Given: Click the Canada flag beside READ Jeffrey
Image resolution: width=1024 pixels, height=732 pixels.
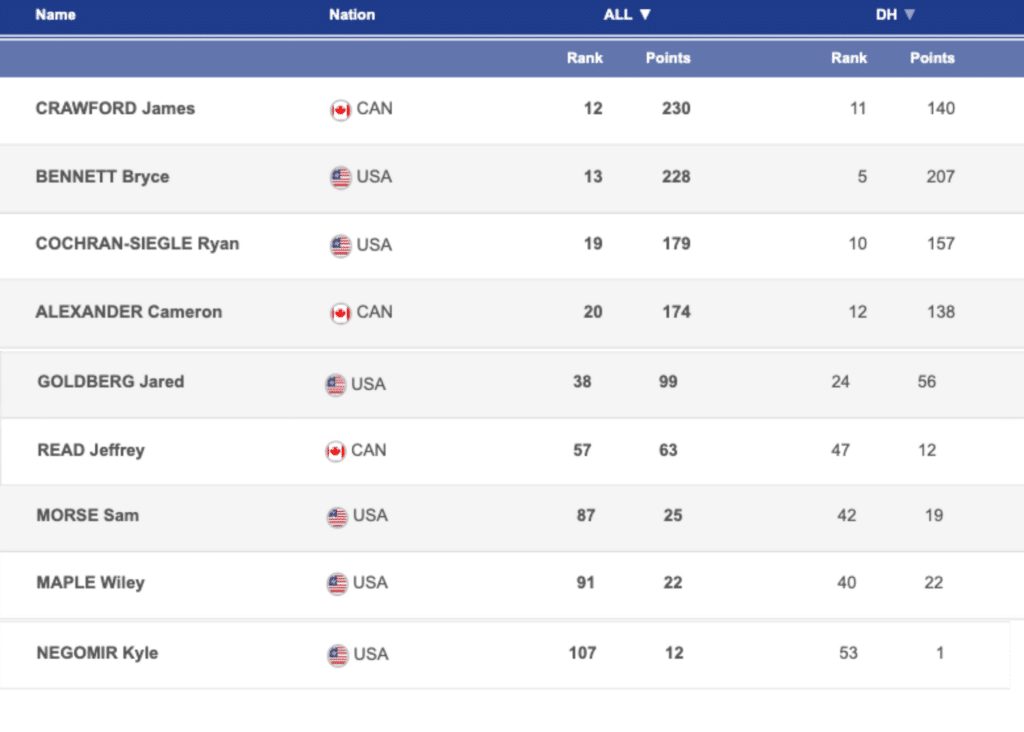Looking at the screenshot, I should [335, 451].
